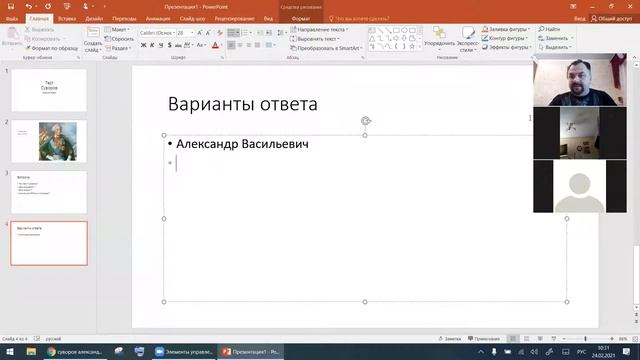The width and height of the screenshot is (640, 360).
Task: Select the line arrow shape in gallery
Action: pos(388,31)
